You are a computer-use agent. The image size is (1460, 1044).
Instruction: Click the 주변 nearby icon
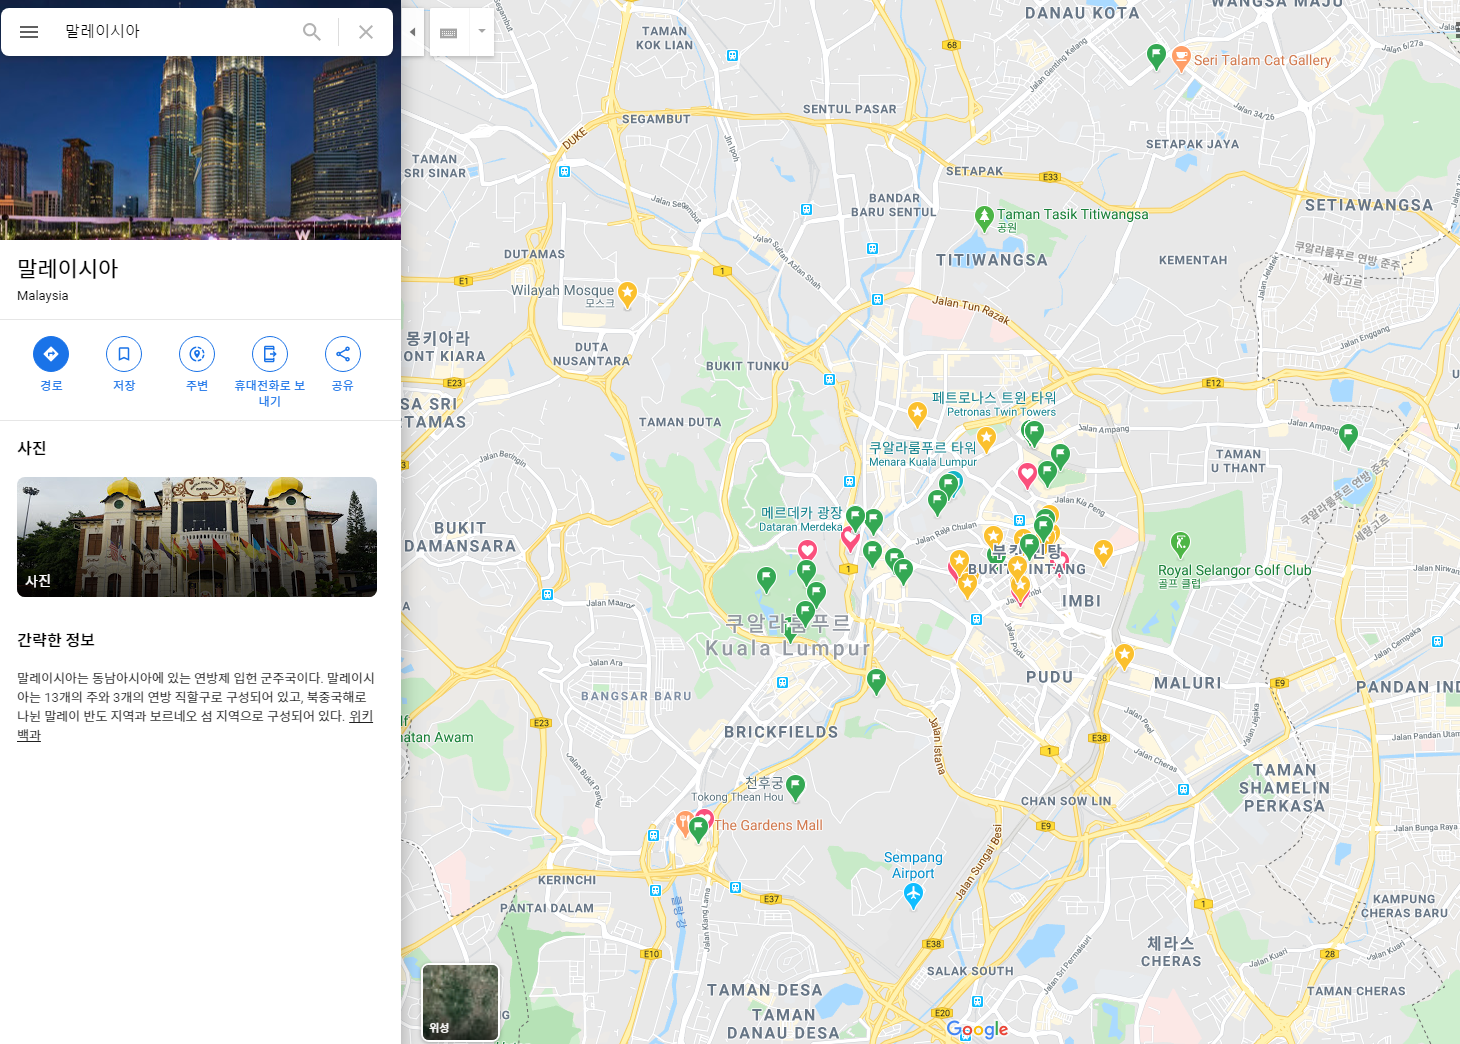[197, 354]
